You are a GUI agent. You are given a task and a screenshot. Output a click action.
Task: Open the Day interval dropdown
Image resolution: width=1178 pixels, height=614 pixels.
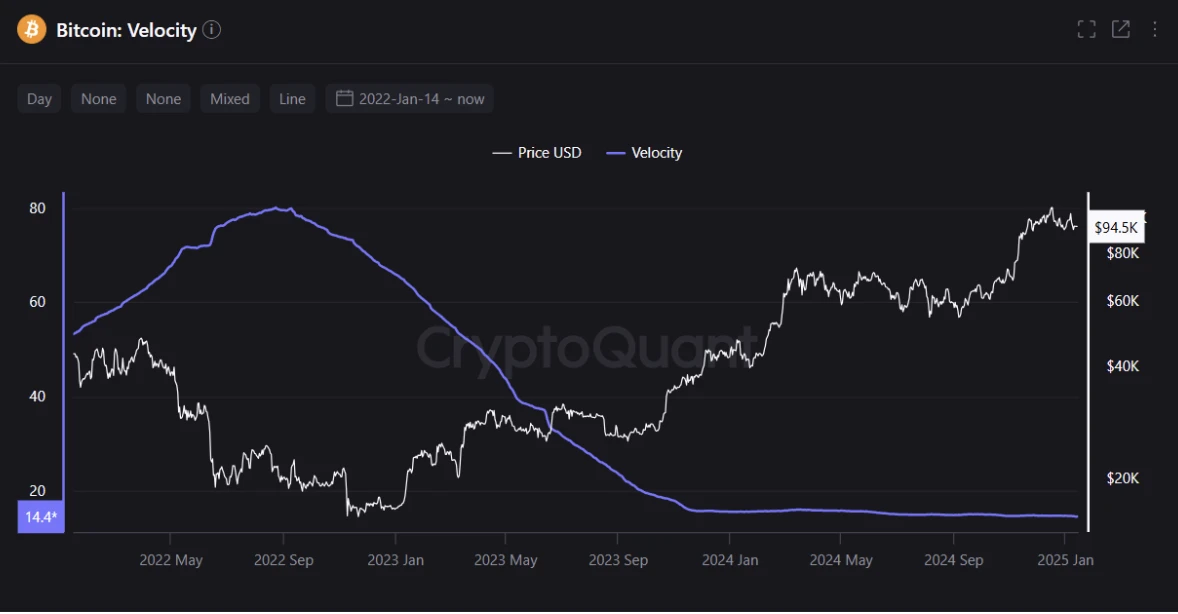point(39,99)
